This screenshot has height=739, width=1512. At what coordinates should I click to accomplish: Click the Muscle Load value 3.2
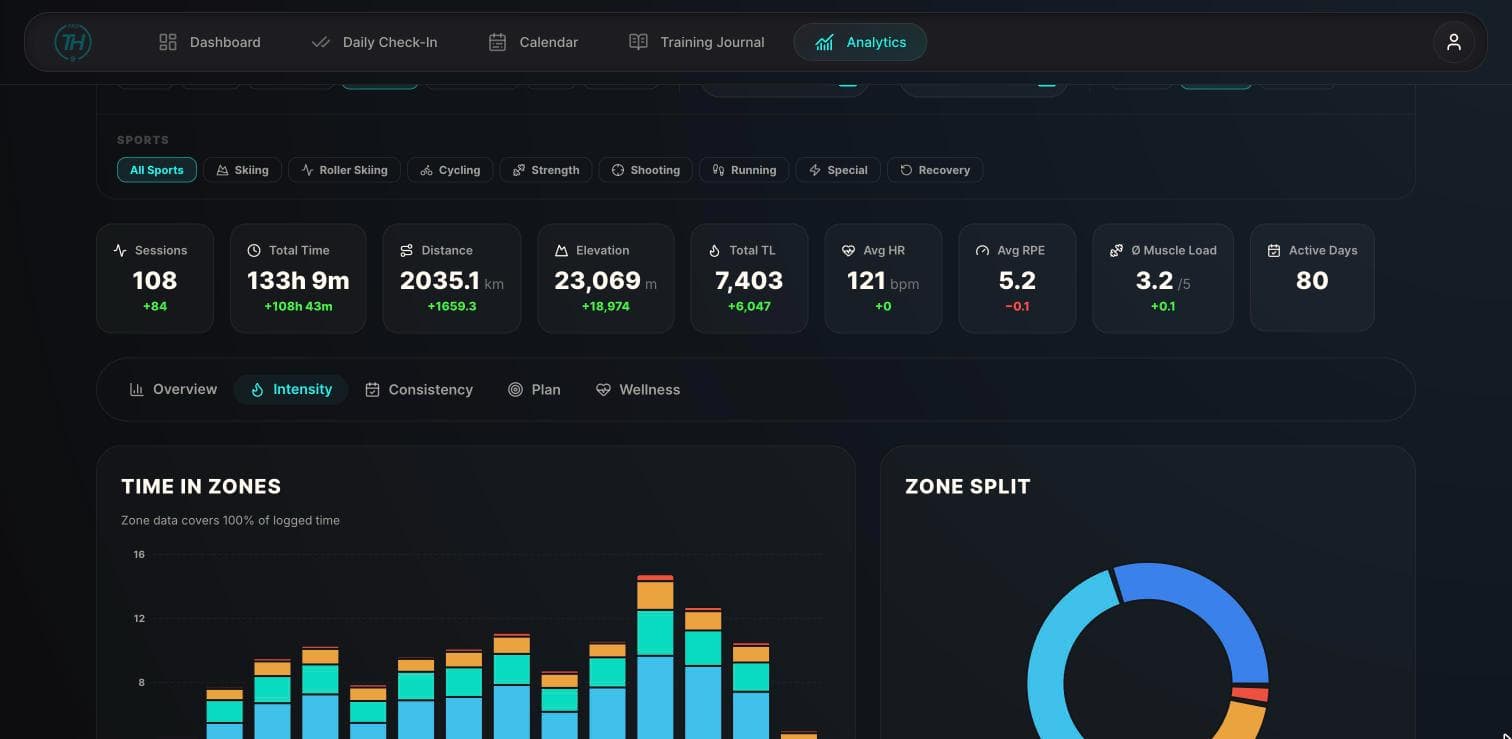tap(1154, 281)
